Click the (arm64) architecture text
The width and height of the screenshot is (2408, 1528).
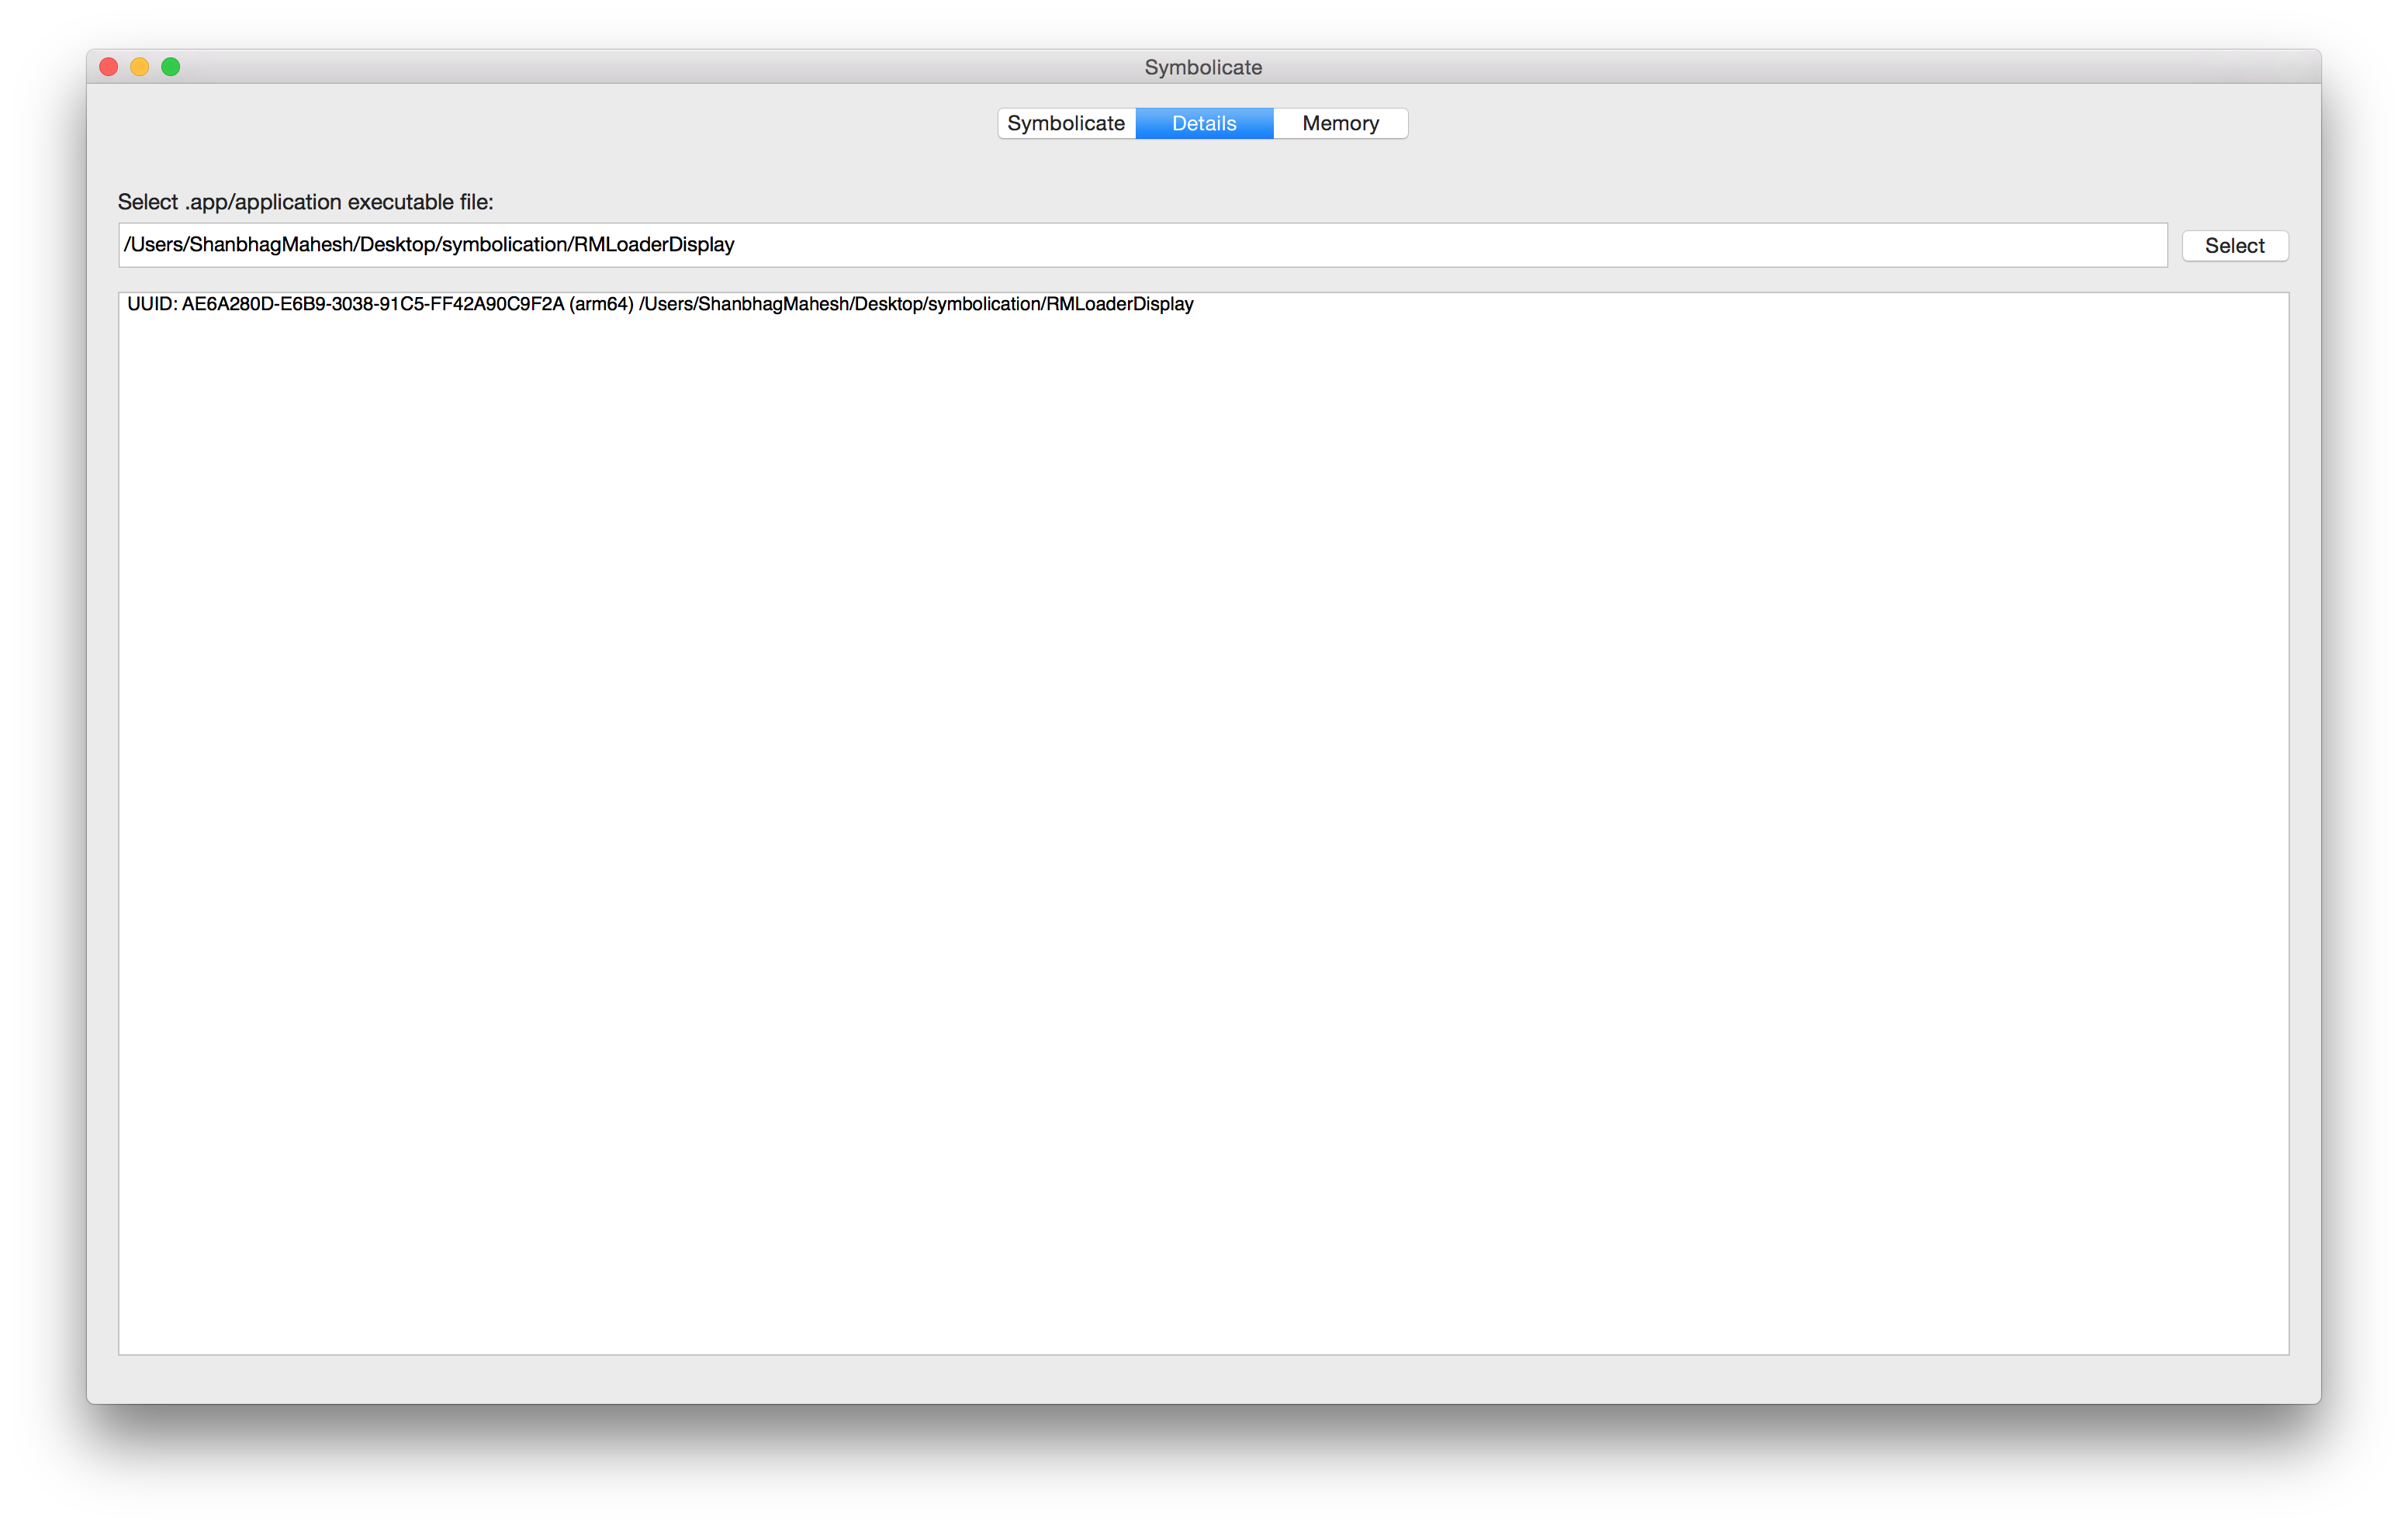[601, 304]
